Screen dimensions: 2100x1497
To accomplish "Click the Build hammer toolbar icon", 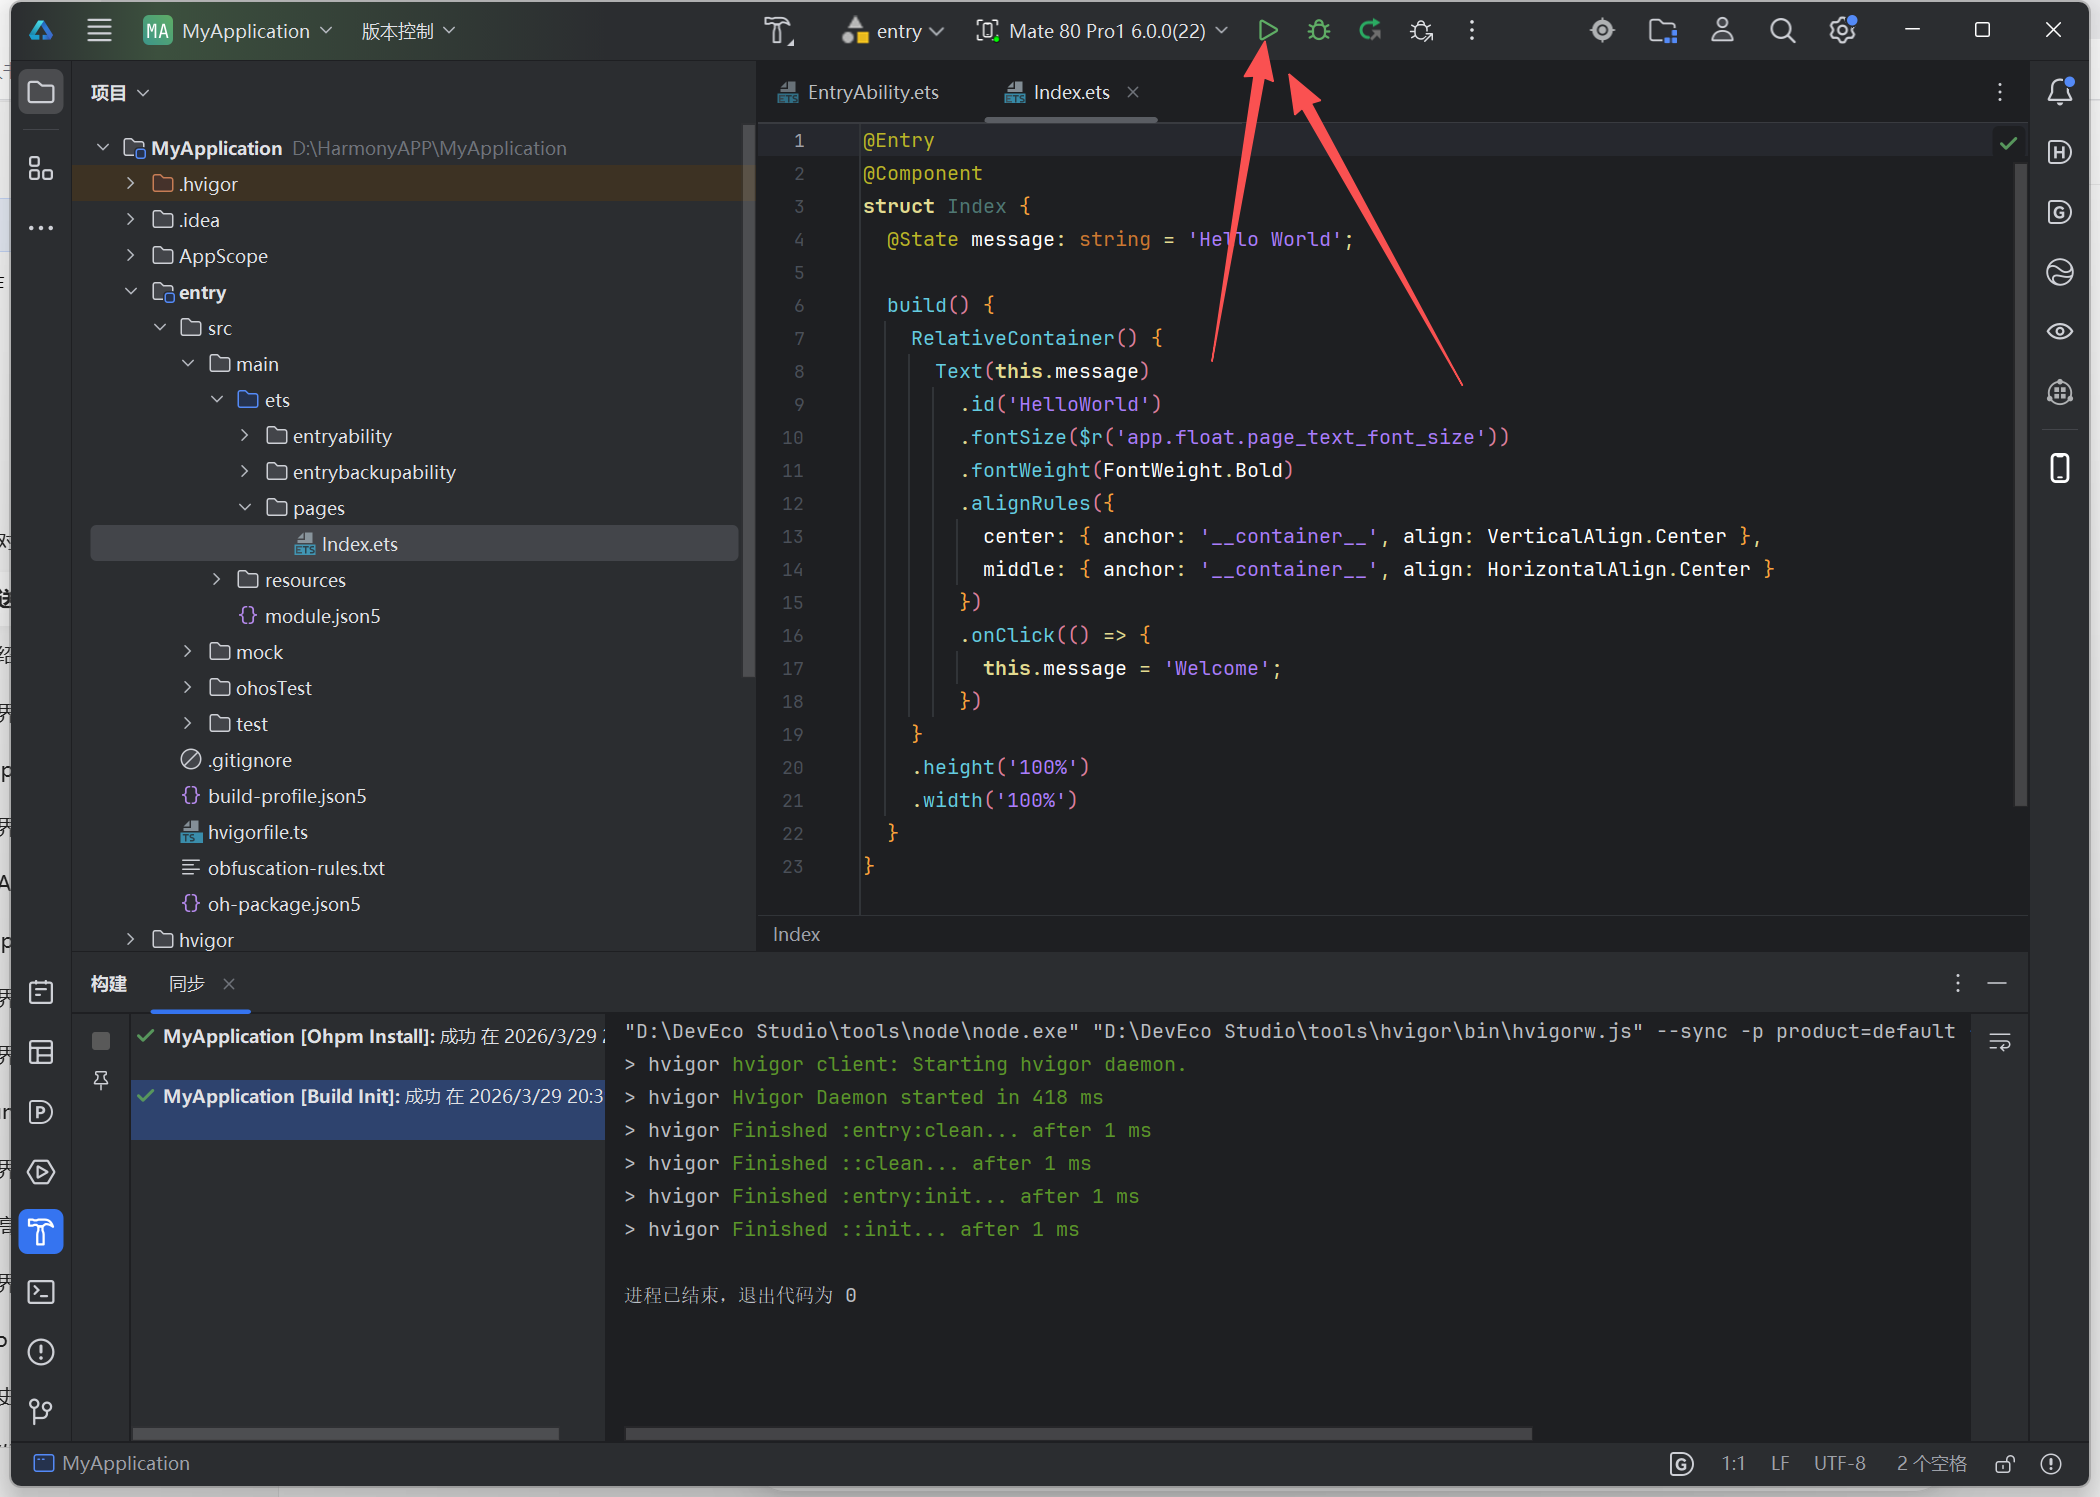I will (x=778, y=30).
